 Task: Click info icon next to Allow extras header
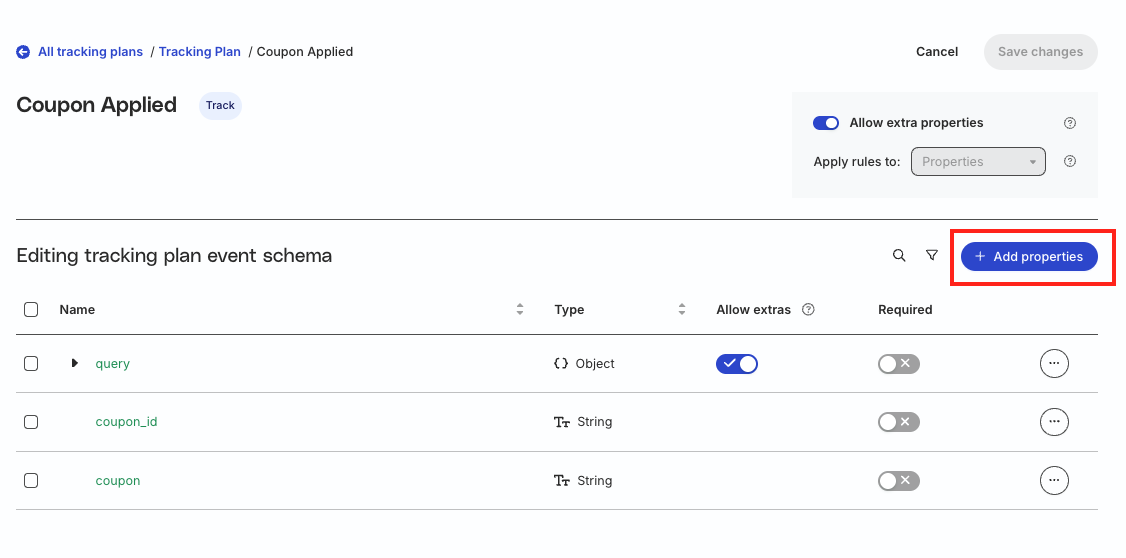pyautogui.click(x=808, y=310)
